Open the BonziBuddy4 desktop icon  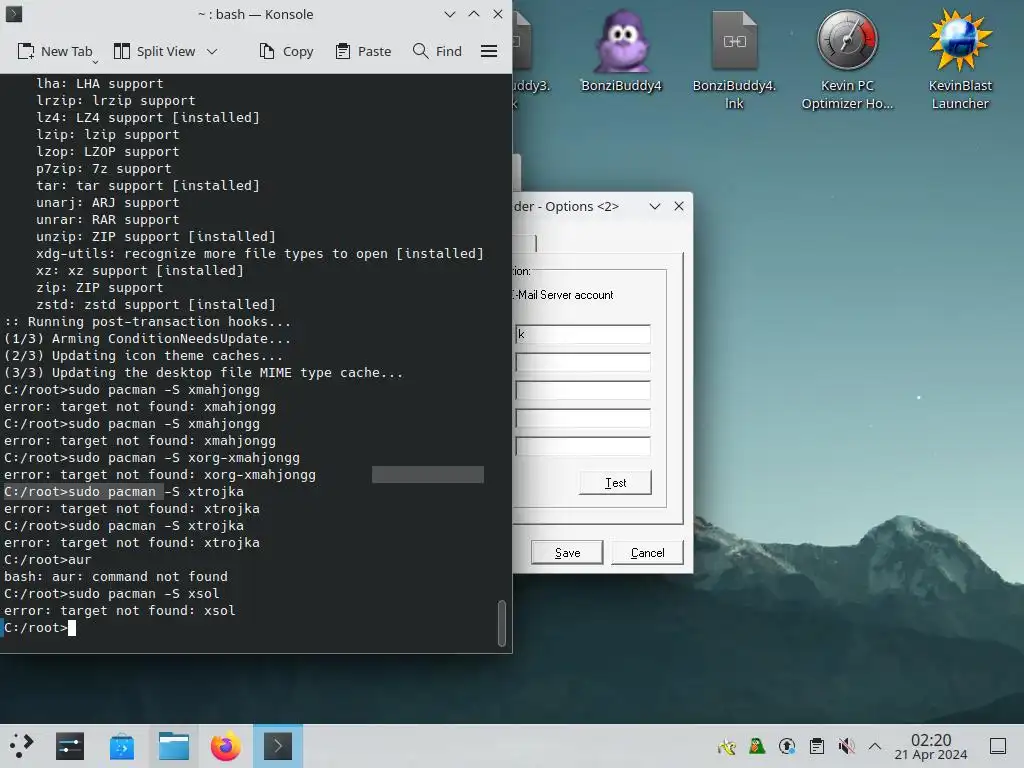pos(621,52)
